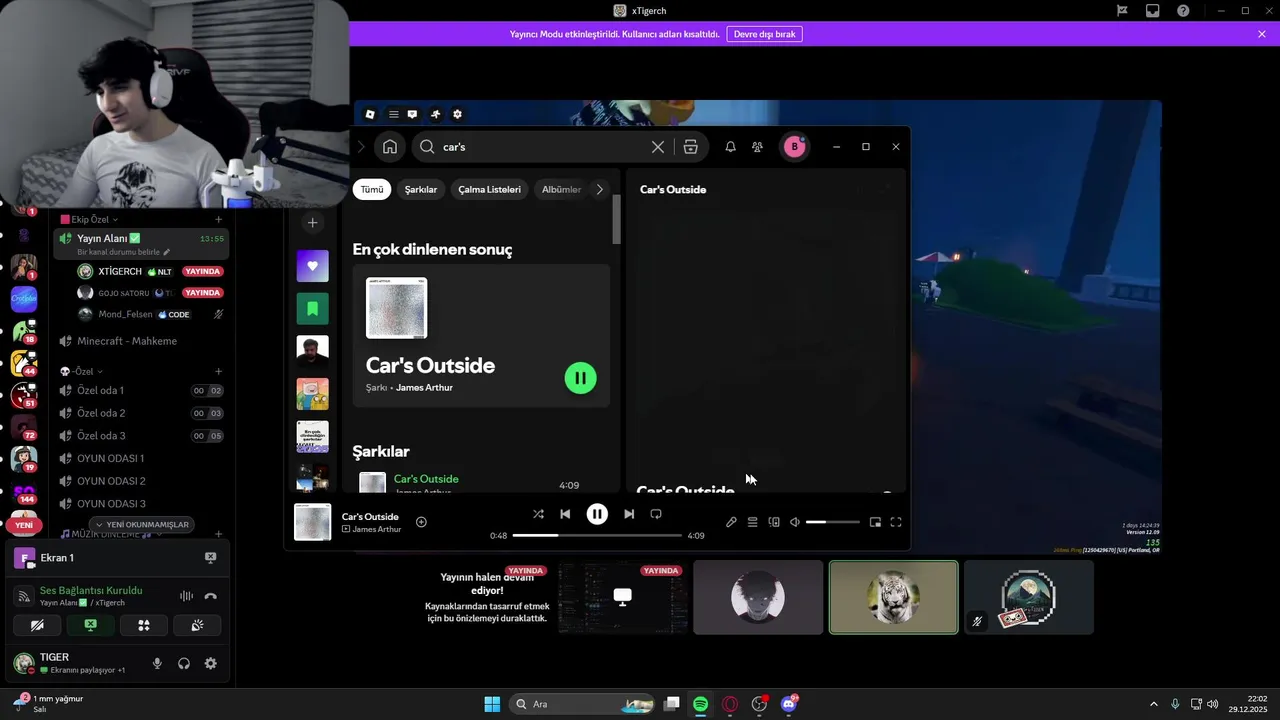This screenshot has height=720, width=1280.
Task: Dismiss the purple streamer mode banner
Action: 1262,34
